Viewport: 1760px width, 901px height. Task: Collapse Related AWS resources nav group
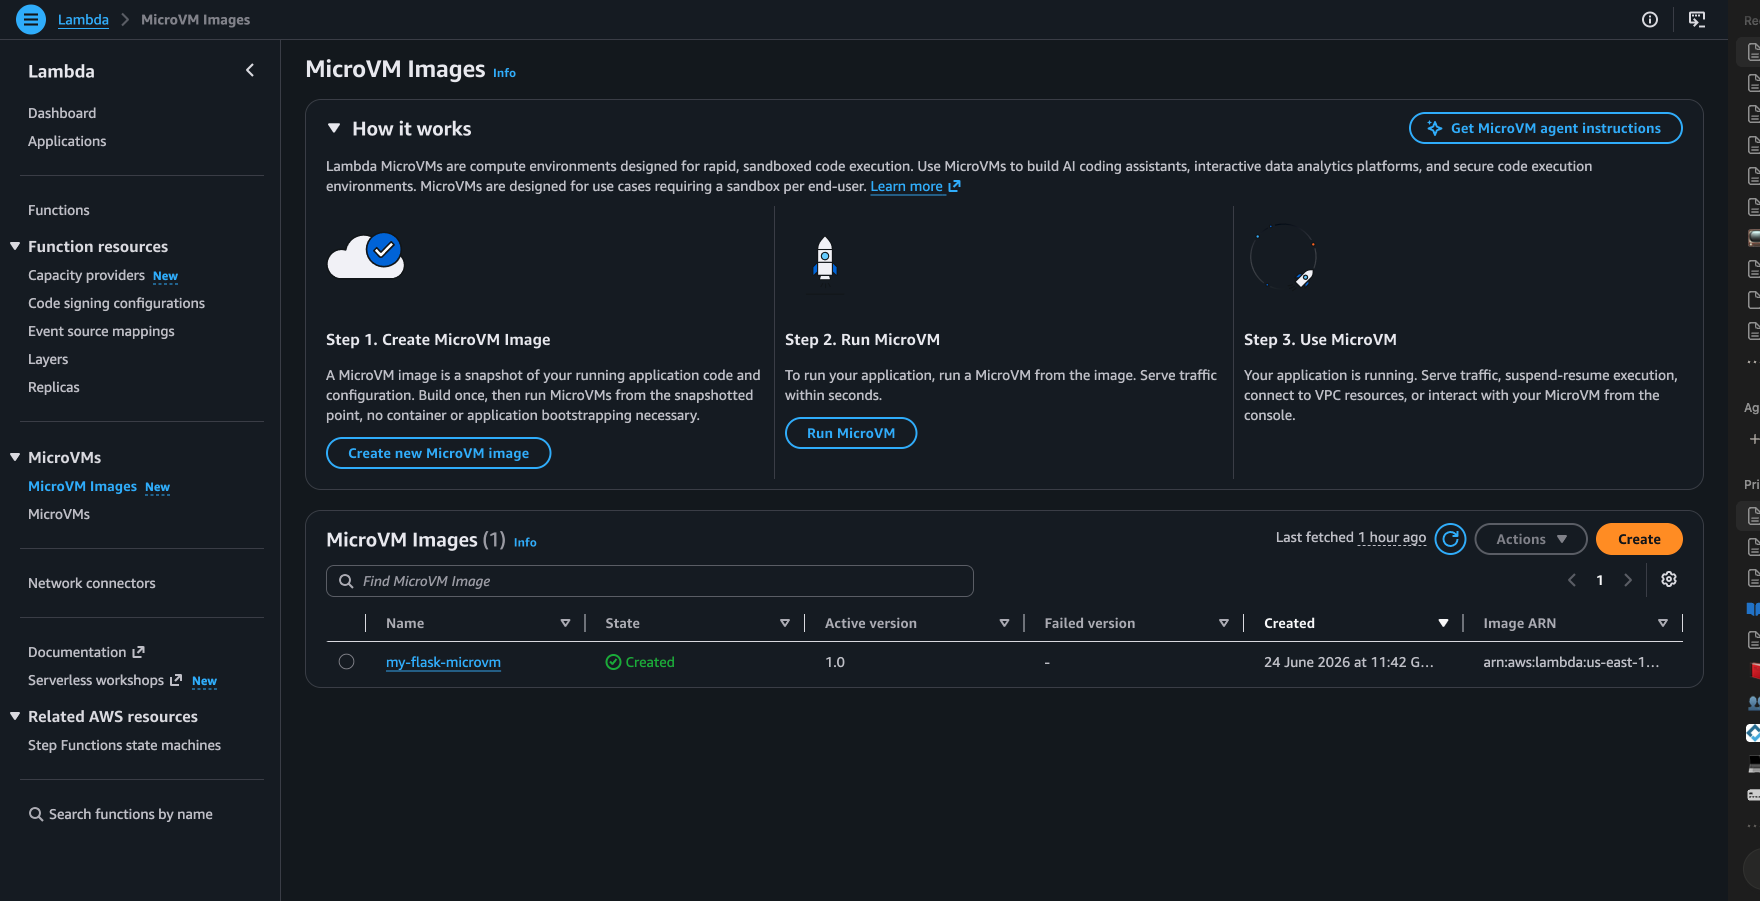click(x=15, y=716)
